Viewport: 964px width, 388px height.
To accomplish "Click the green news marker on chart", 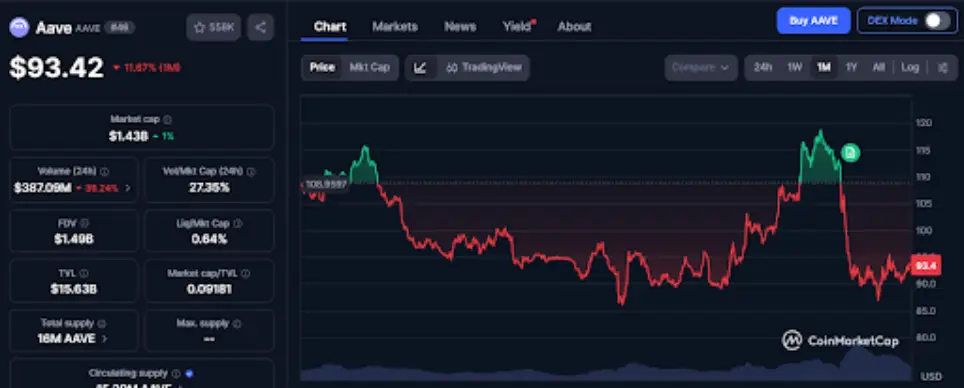I will pos(850,152).
